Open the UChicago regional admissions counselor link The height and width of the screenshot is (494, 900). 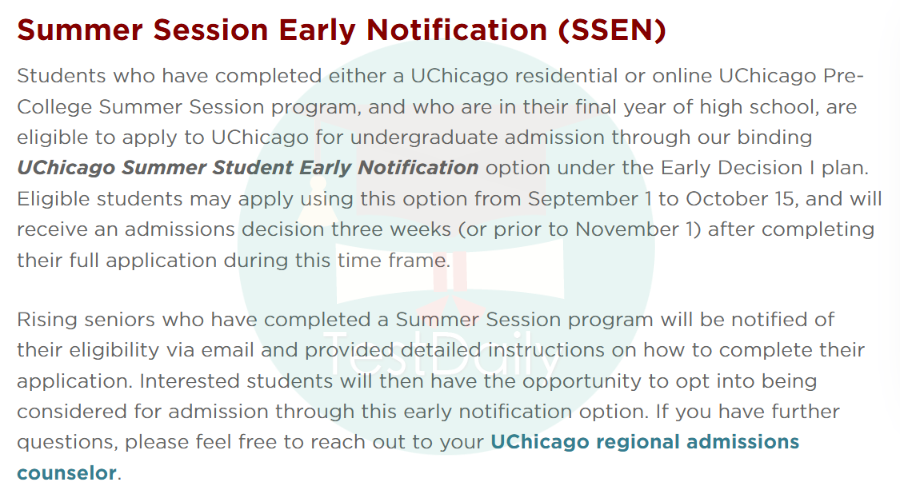coord(645,442)
